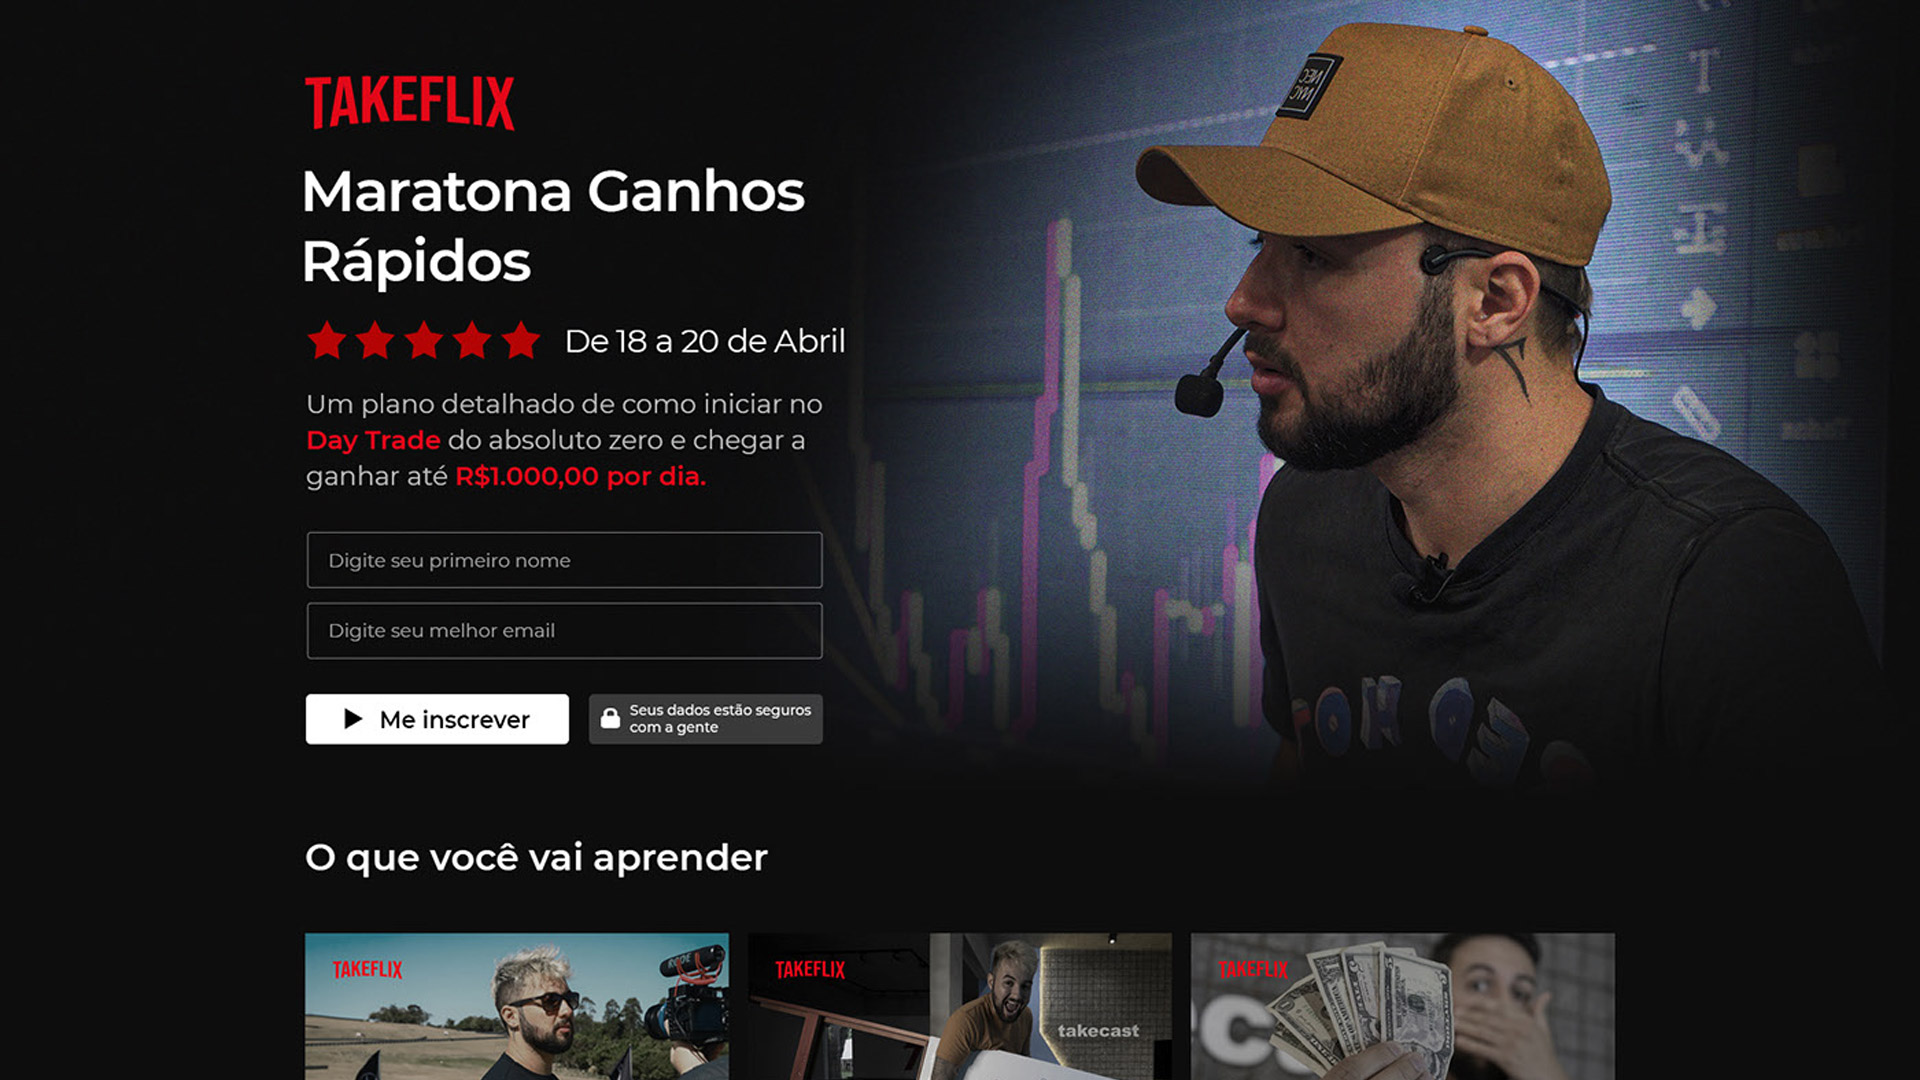Submit with the Me inscrever button
Screen dimensions: 1920x1080
[437, 719]
